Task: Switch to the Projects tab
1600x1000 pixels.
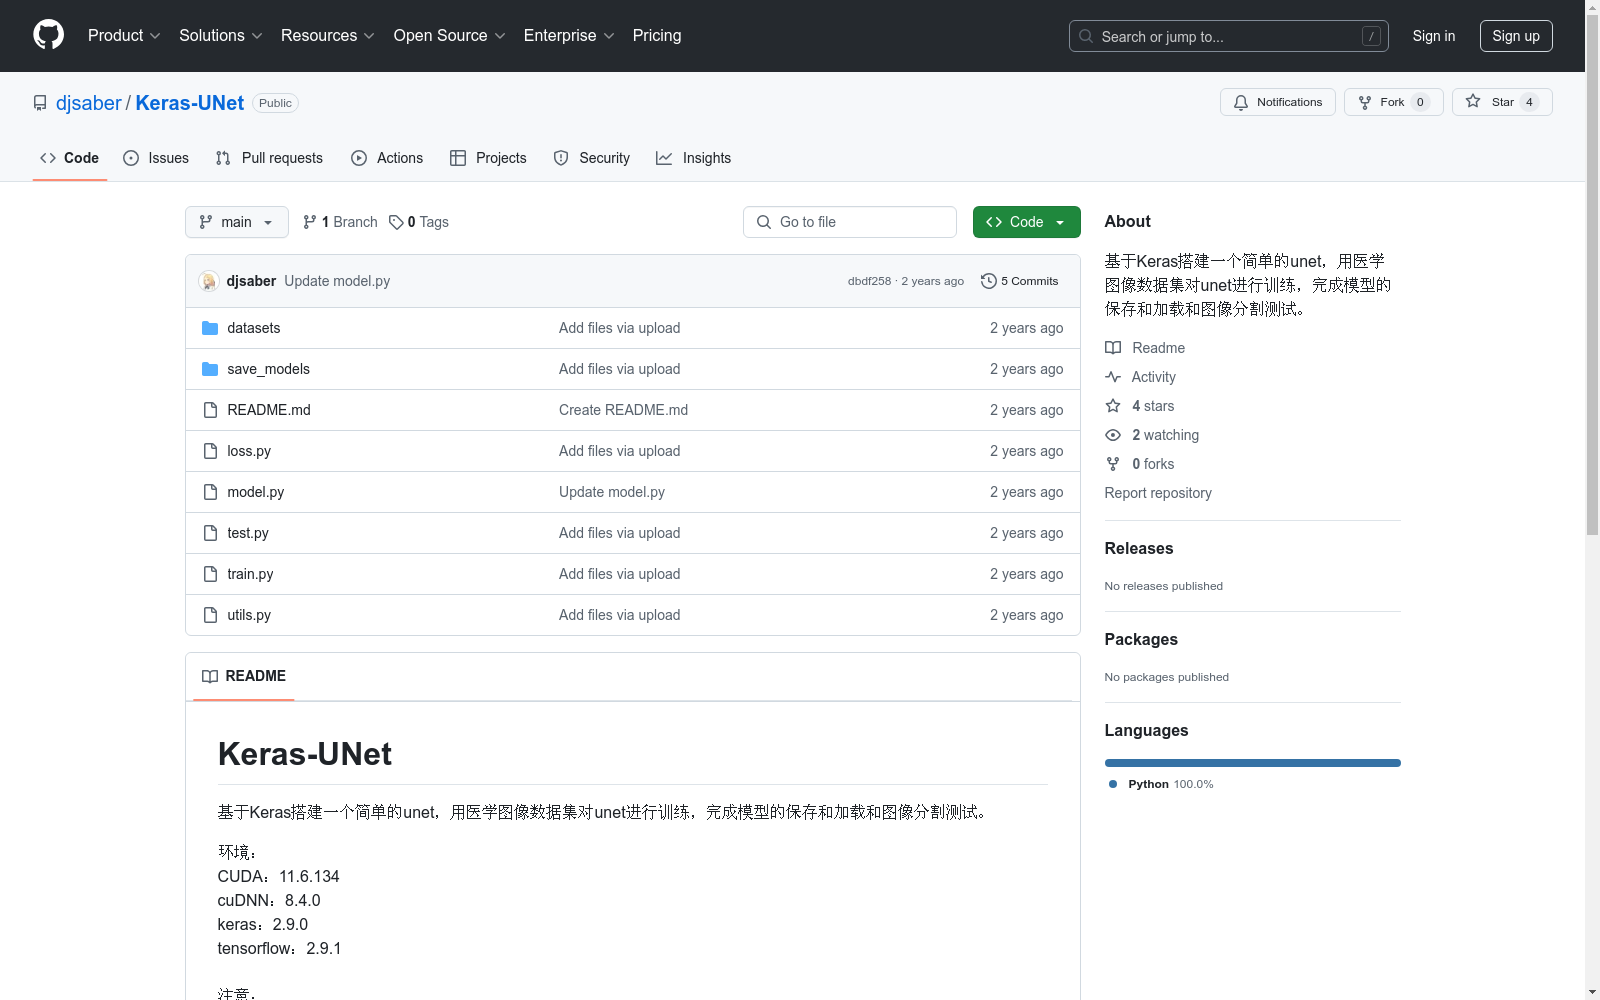Action: tap(488, 158)
